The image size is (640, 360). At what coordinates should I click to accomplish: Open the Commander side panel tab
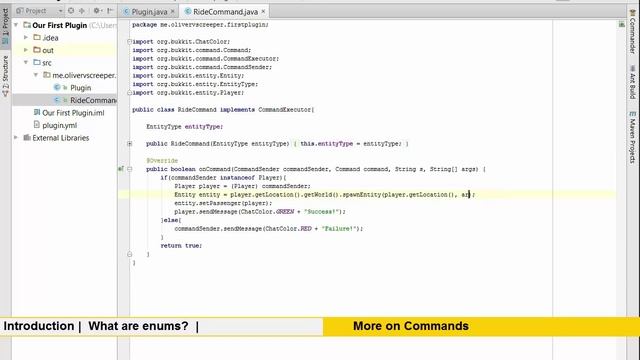pyautogui.click(x=632, y=32)
